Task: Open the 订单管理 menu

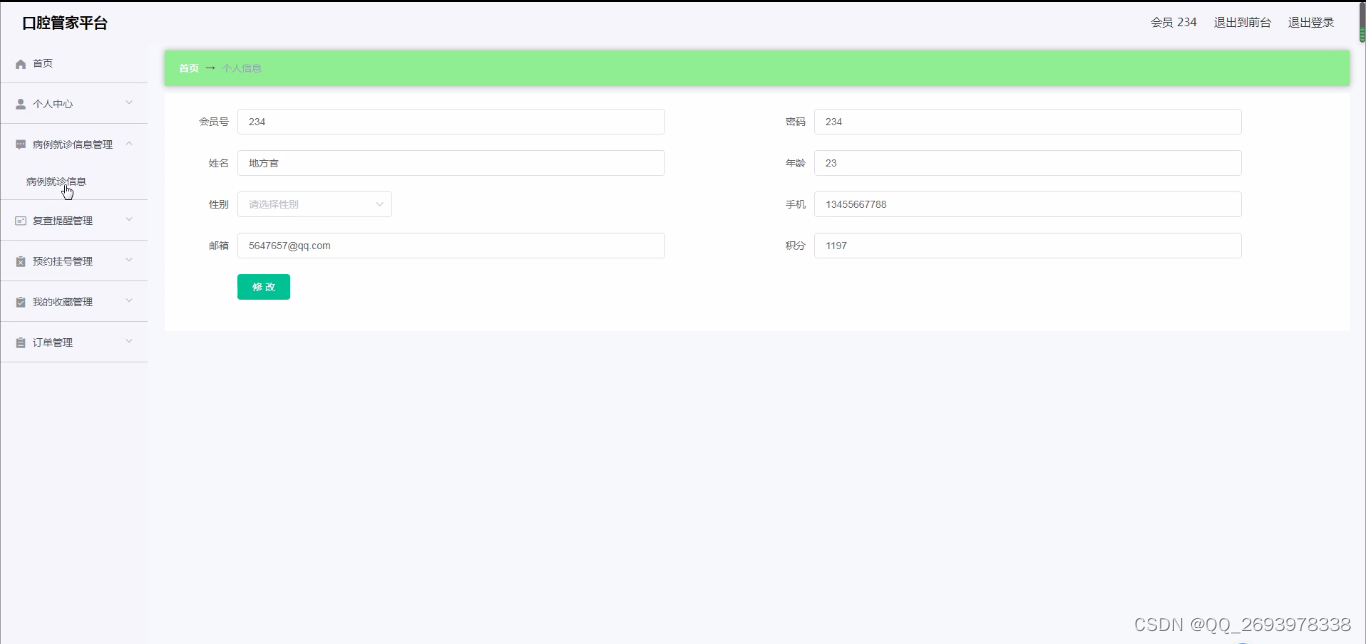Action: click(x=74, y=343)
